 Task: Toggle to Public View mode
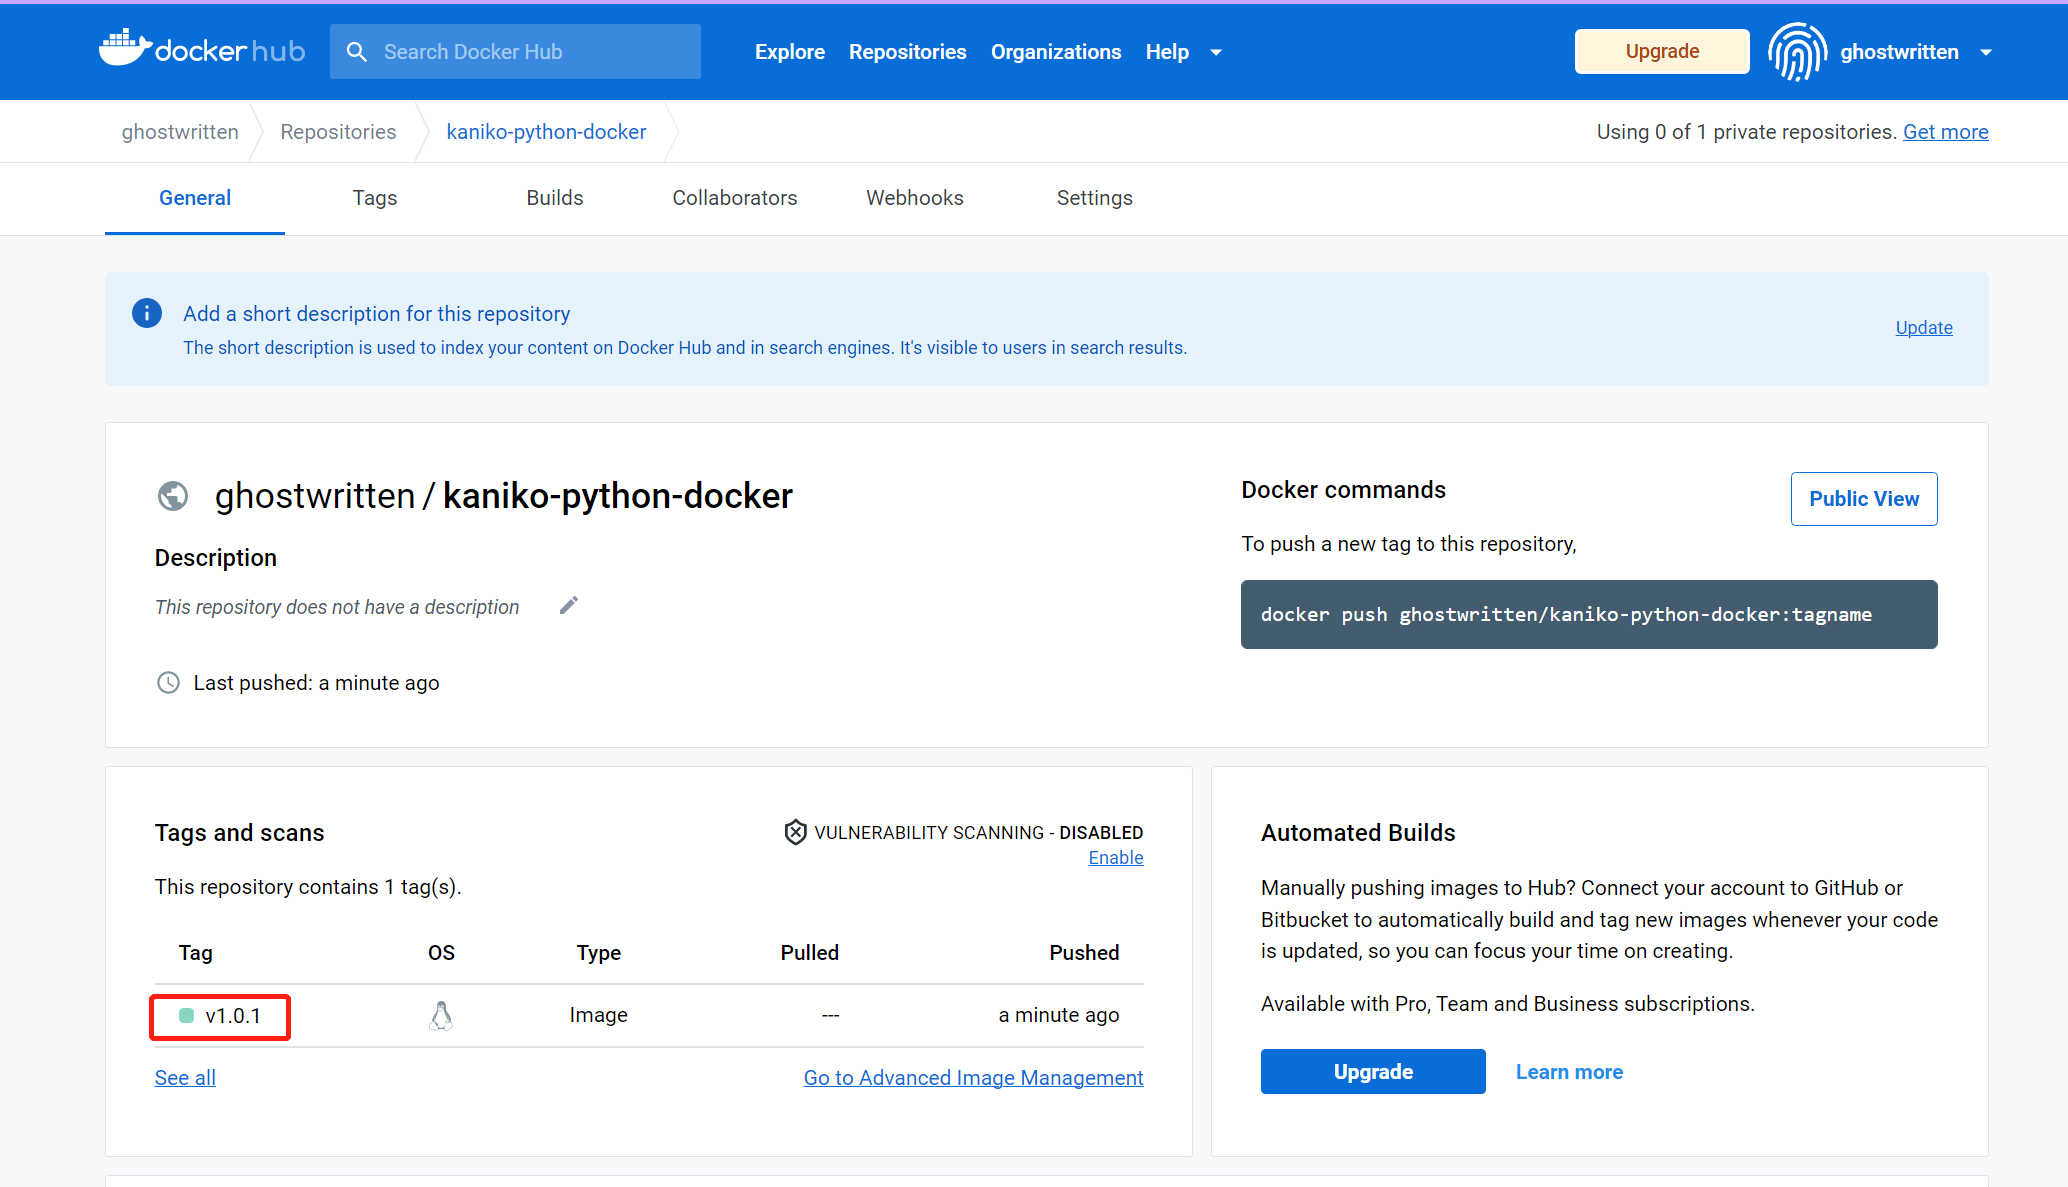click(1865, 498)
